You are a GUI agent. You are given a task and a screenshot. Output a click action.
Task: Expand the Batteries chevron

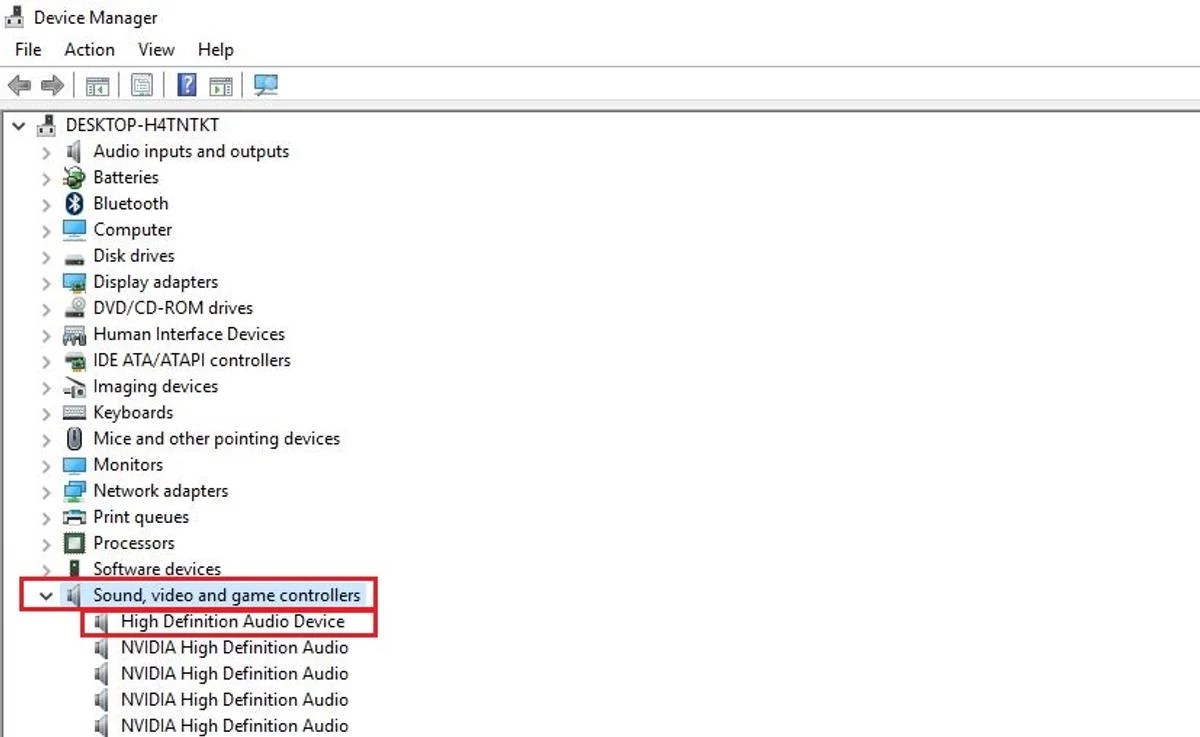click(46, 178)
